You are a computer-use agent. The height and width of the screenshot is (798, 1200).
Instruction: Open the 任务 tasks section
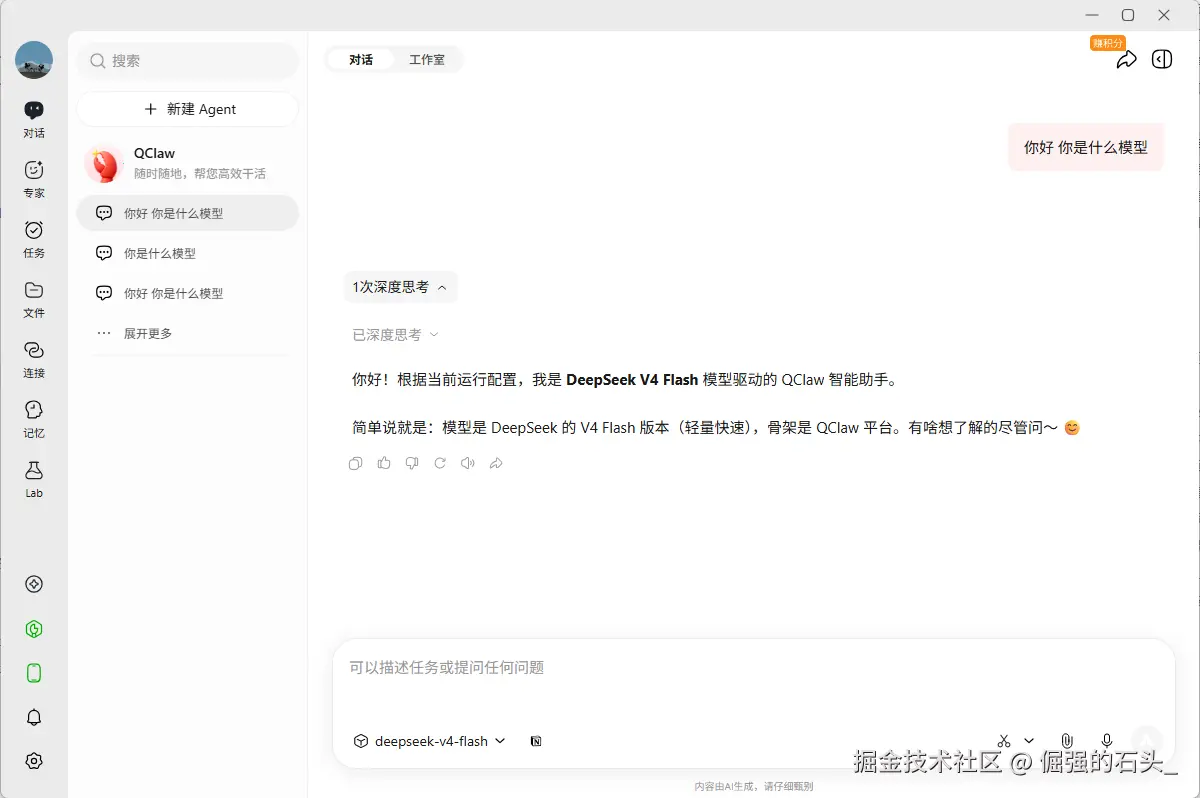34,238
